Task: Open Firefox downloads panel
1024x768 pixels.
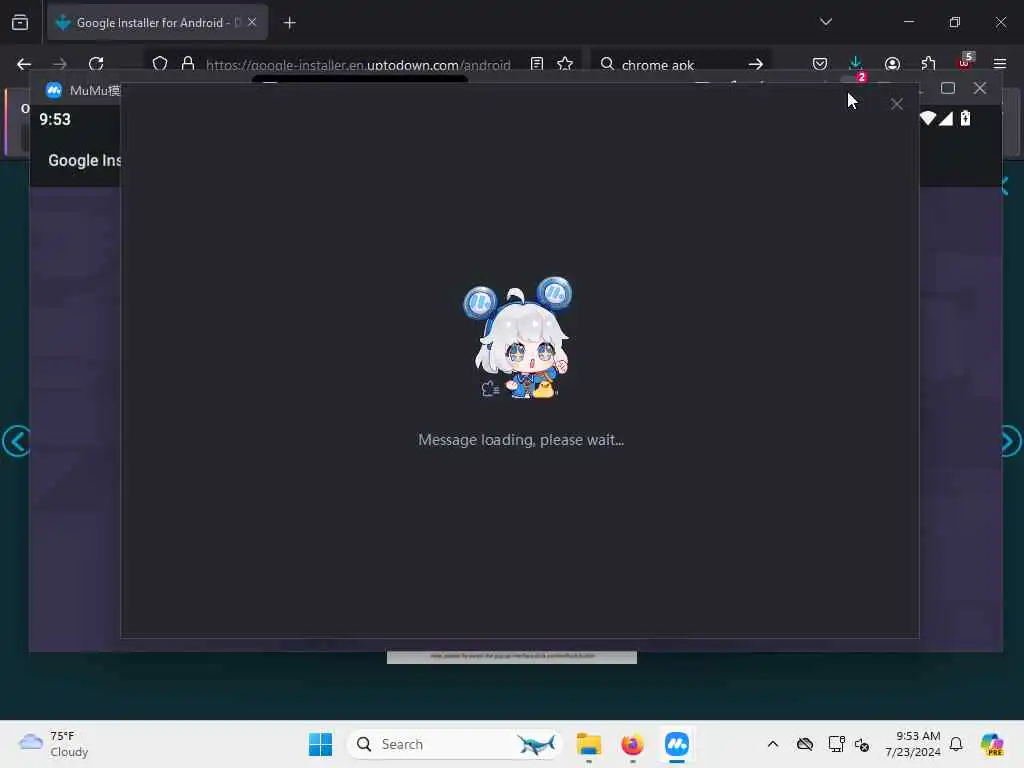Action: click(x=856, y=63)
